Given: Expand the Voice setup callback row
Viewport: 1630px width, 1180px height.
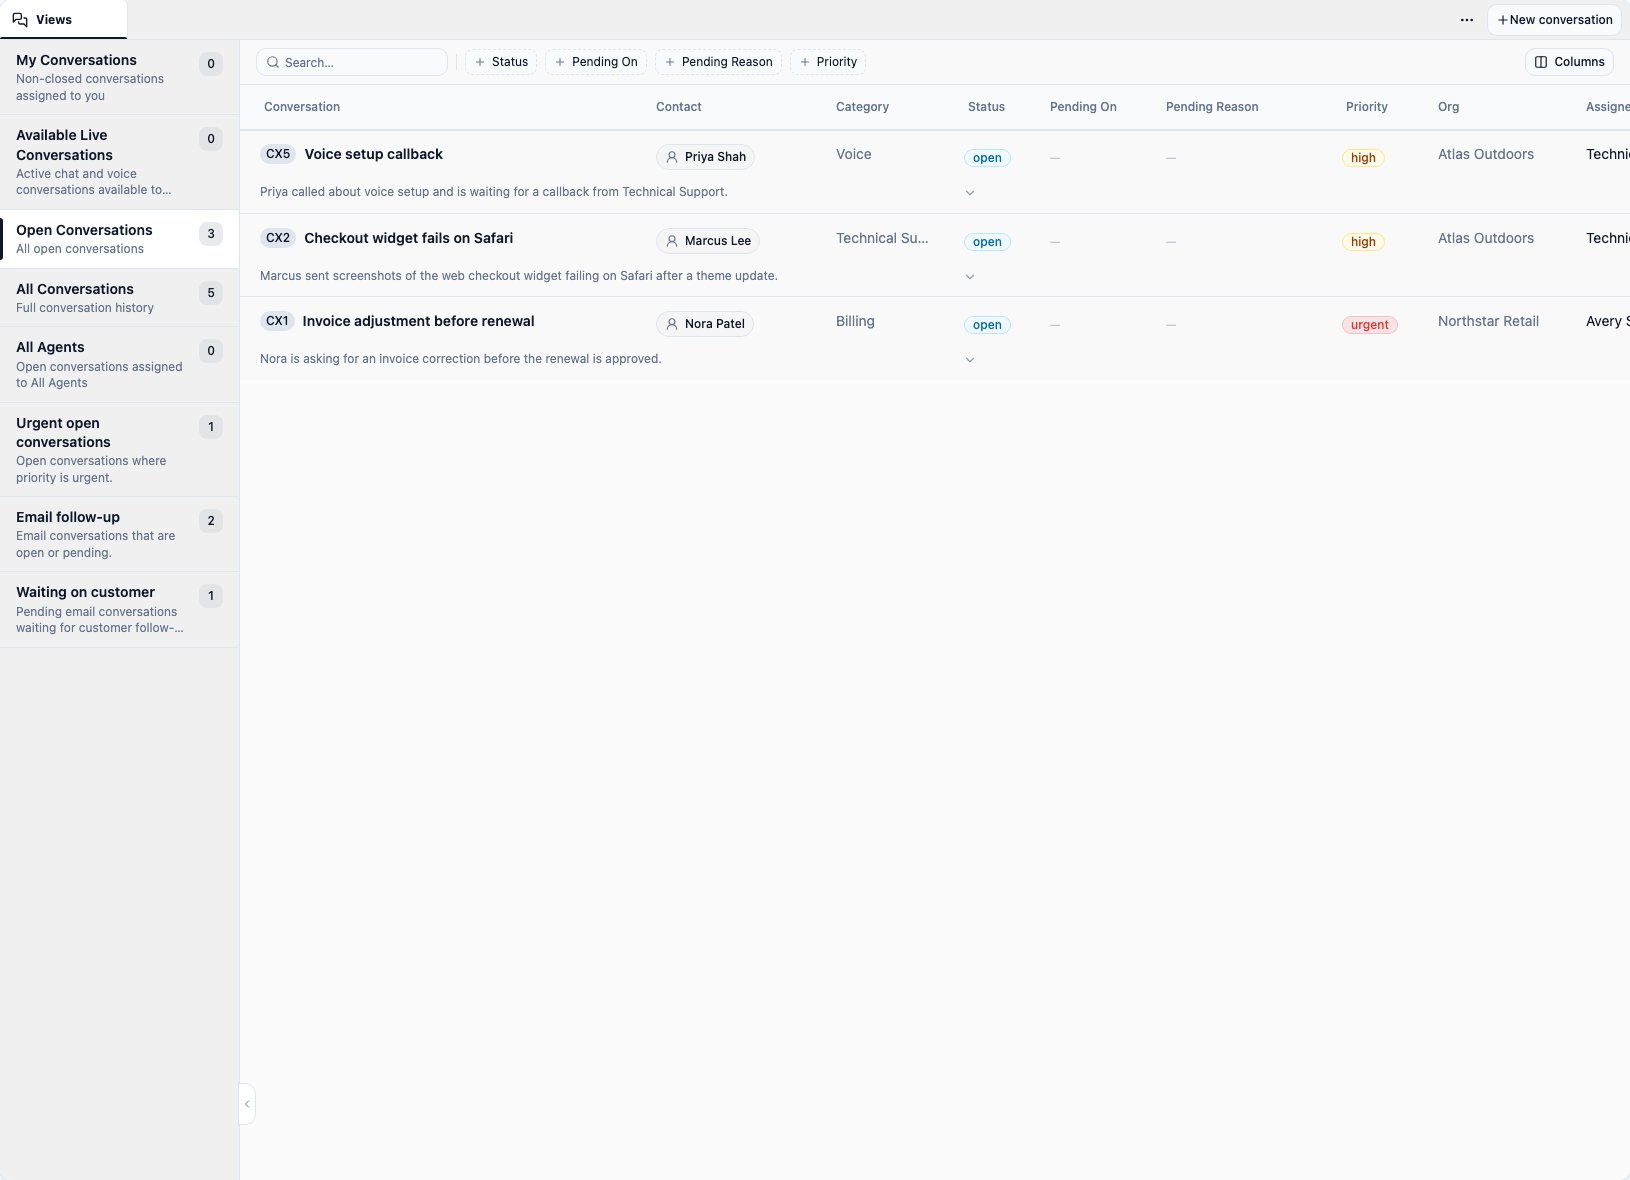Looking at the screenshot, I should (970, 193).
